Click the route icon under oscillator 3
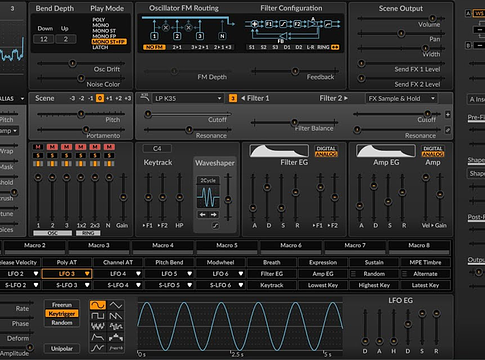Viewport: 485px width, 360px height. [x=66, y=163]
